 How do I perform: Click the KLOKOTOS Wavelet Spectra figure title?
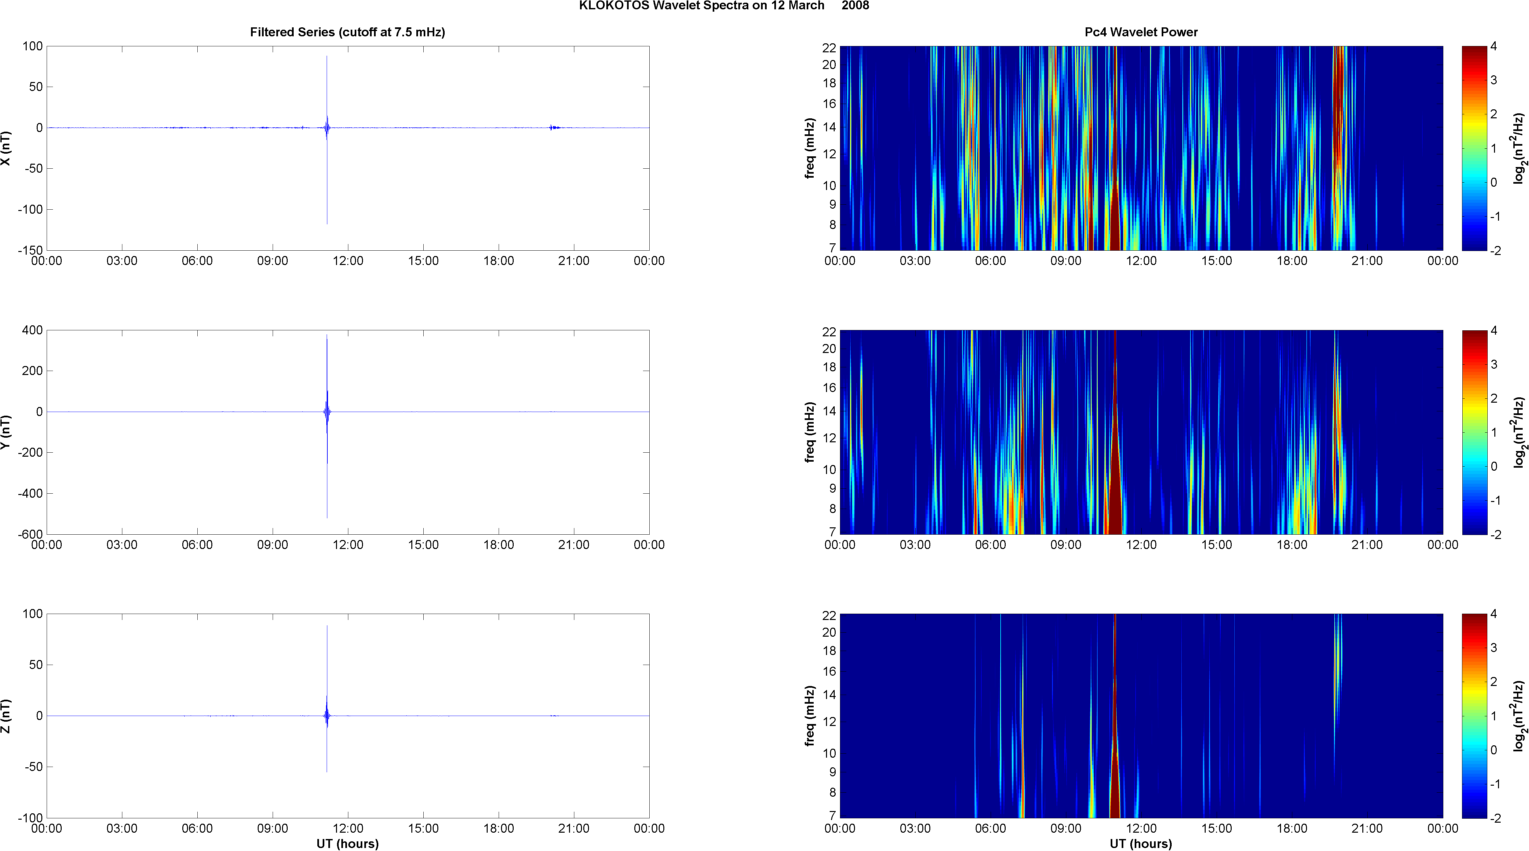[x=723, y=6]
